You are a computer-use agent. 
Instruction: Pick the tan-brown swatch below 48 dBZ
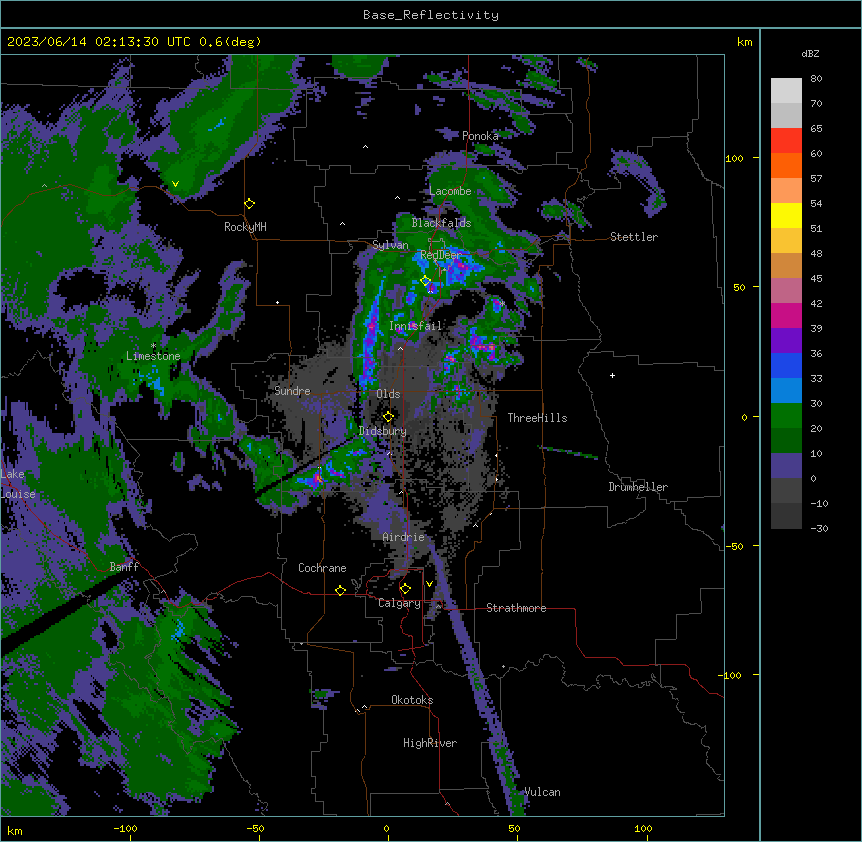click(786, 265)
